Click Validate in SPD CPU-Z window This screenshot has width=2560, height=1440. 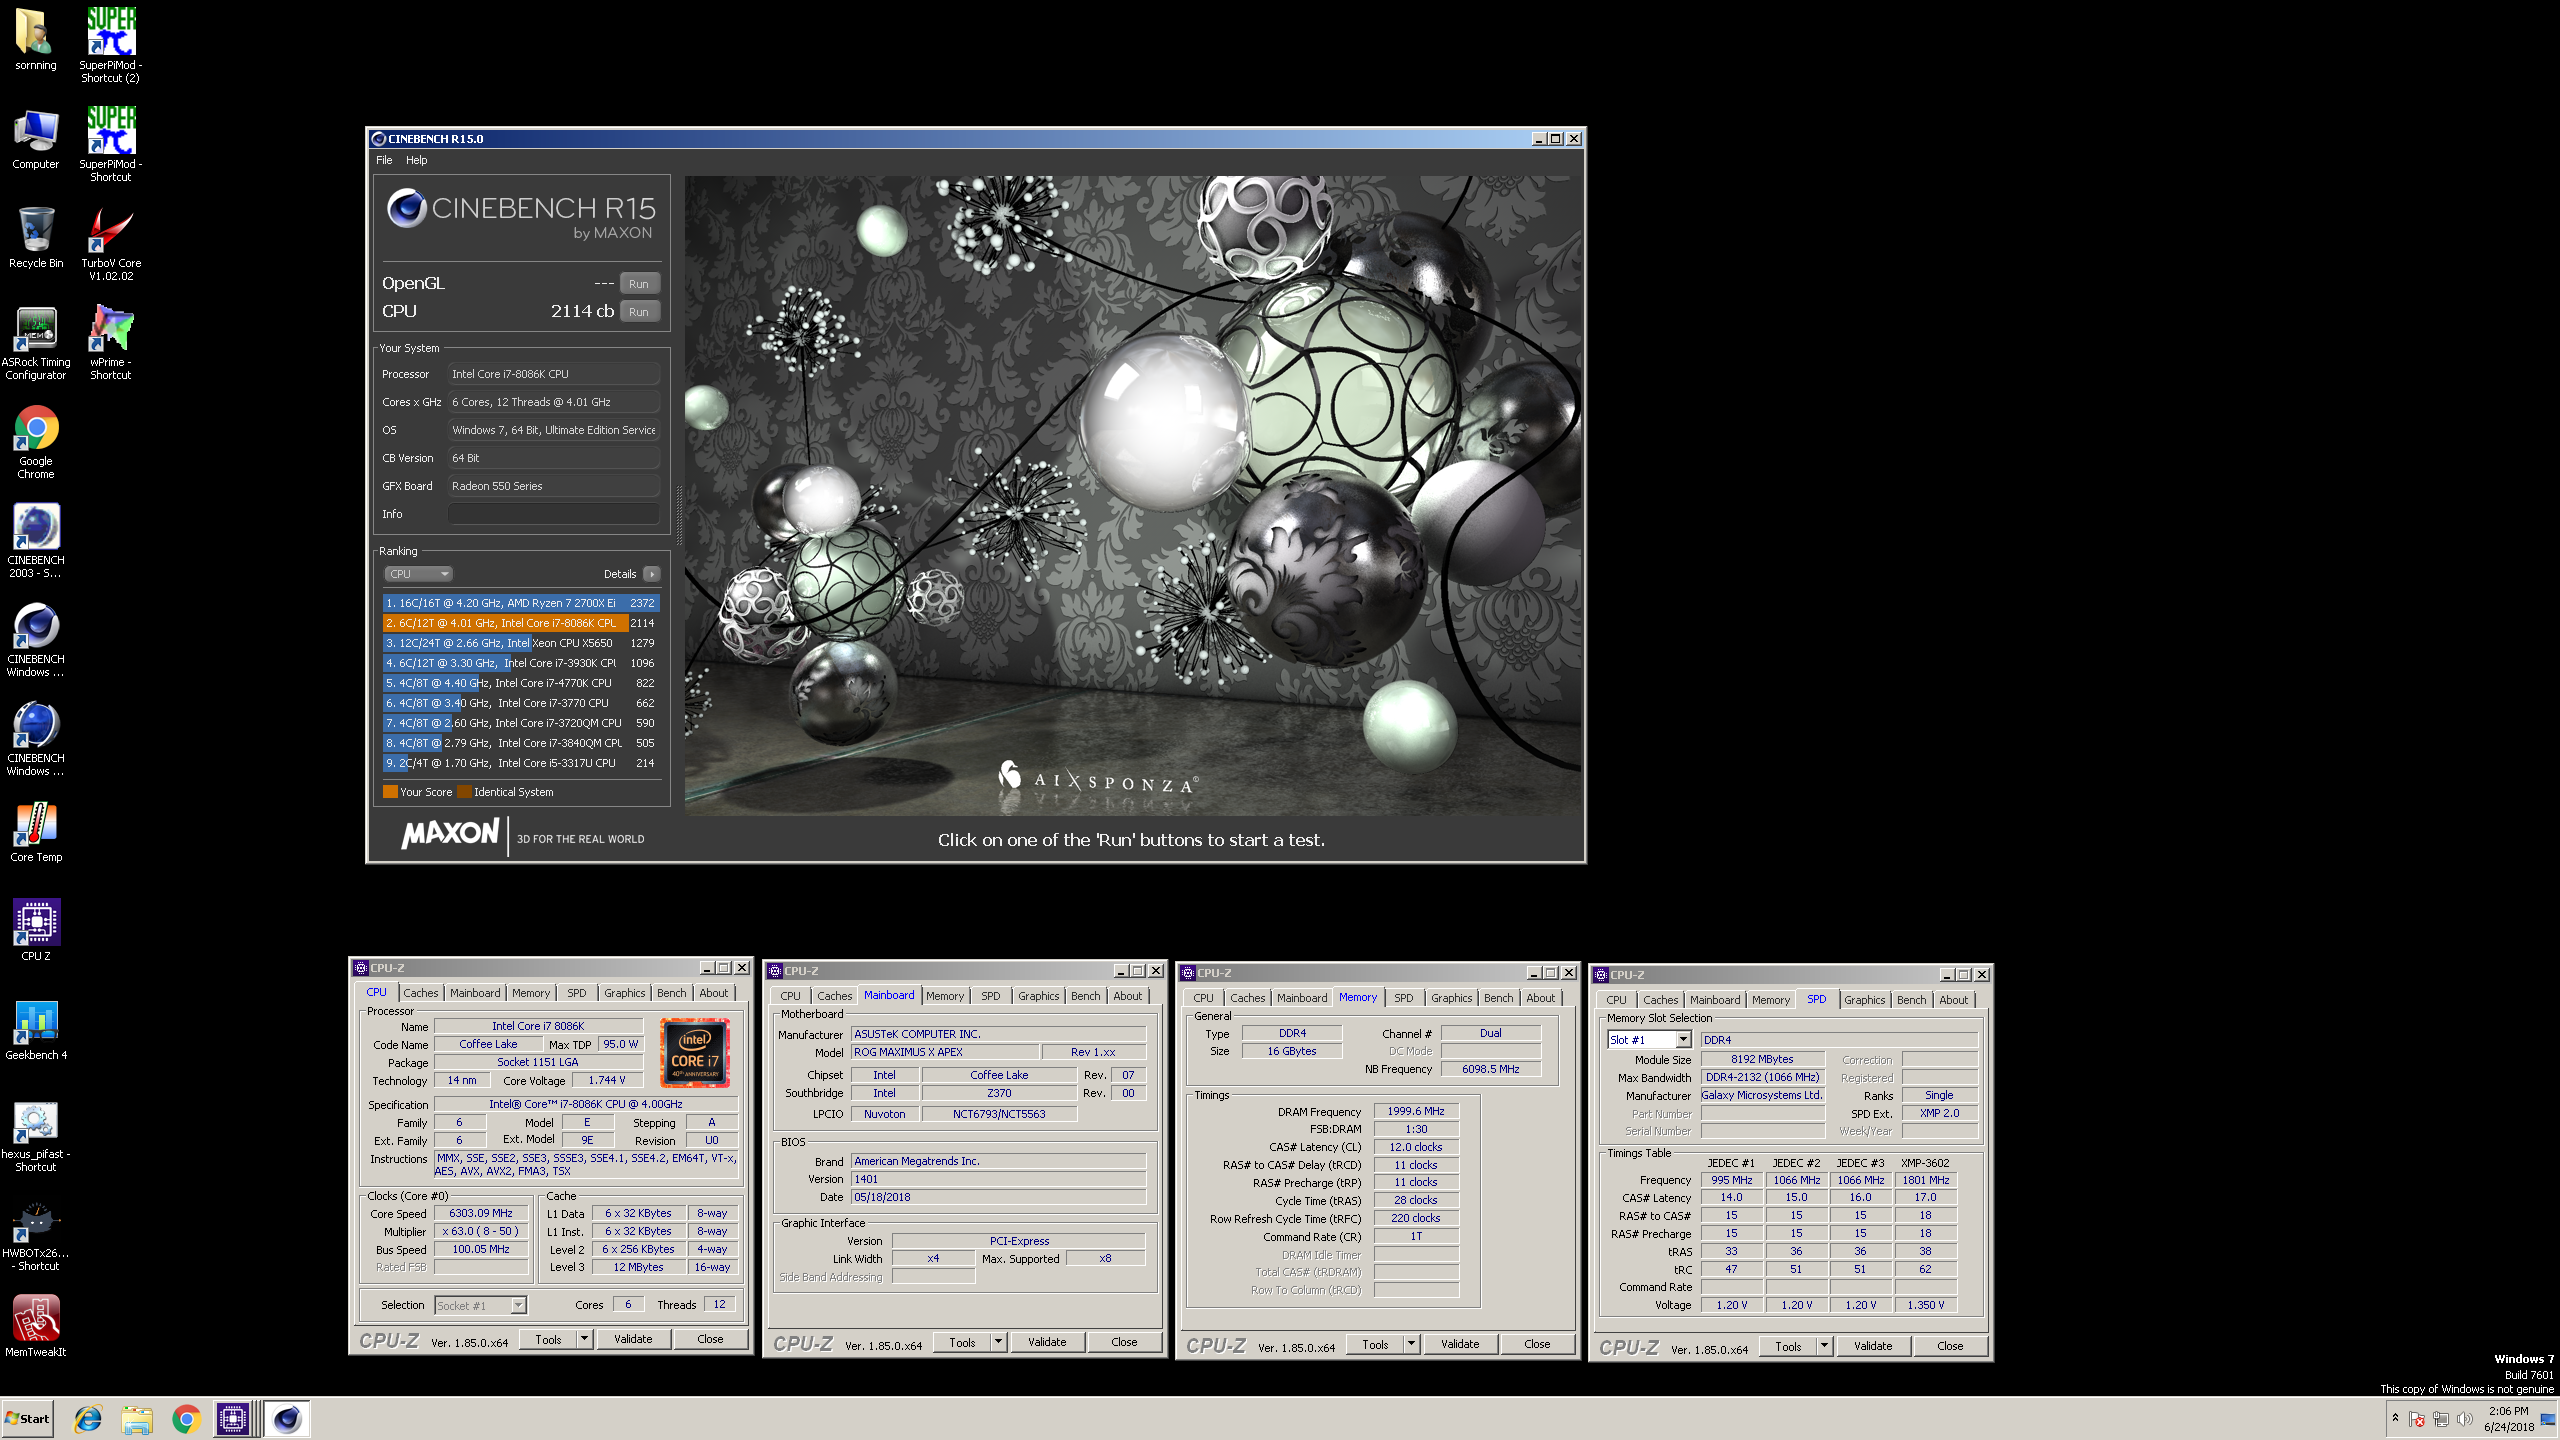click(1873, 1346)
